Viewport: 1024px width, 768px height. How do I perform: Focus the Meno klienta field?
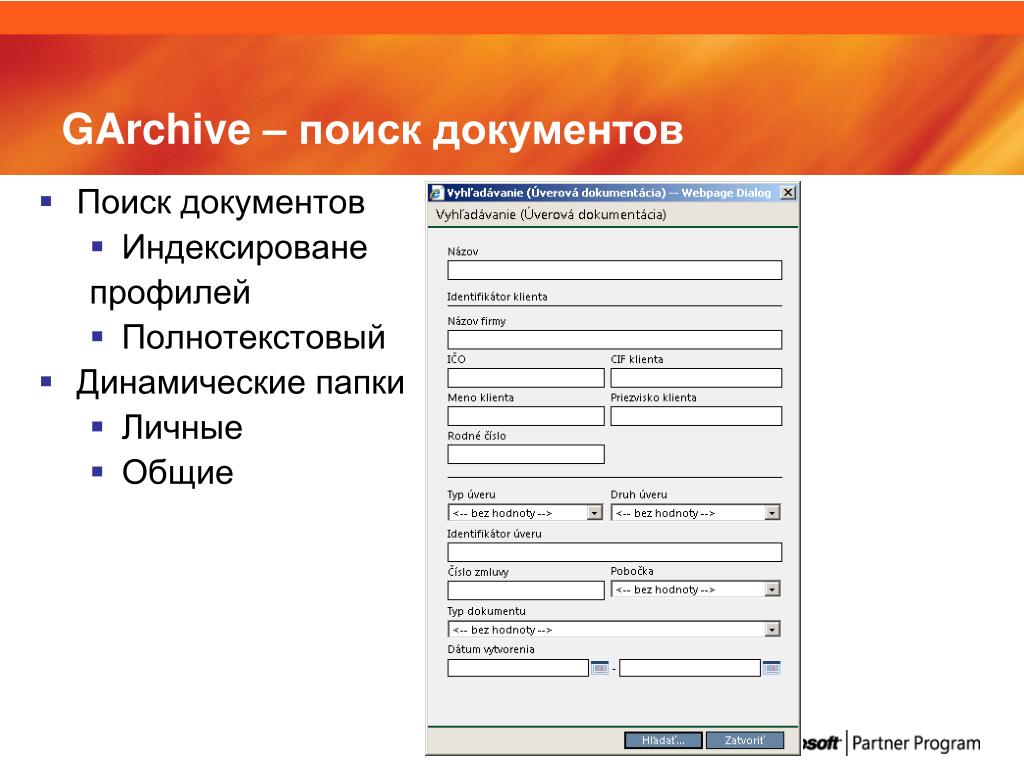[526, 416]
